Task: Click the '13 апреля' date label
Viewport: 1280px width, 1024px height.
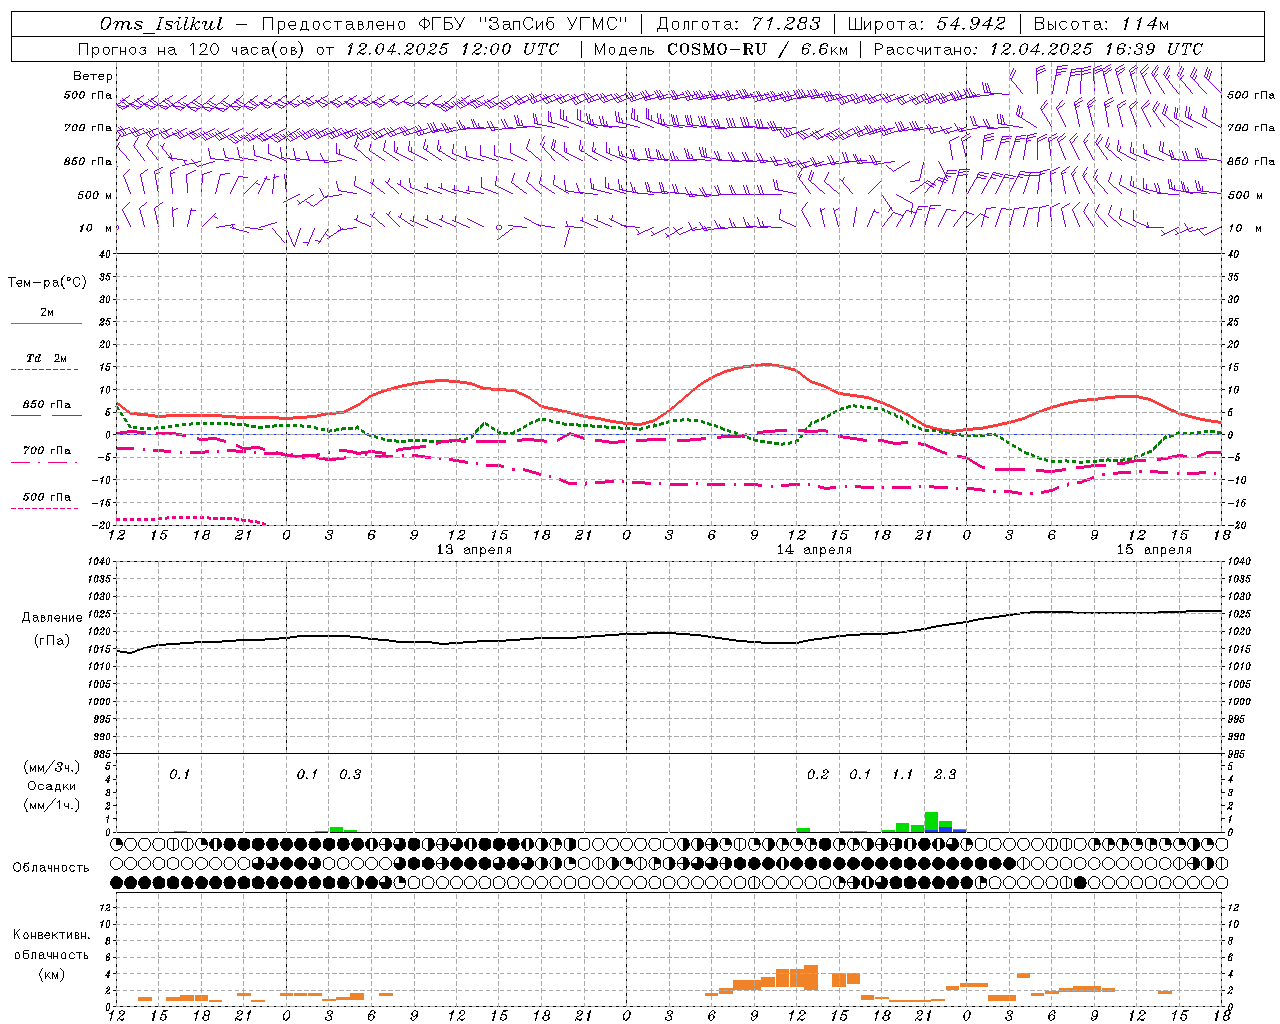Action: 474,550
